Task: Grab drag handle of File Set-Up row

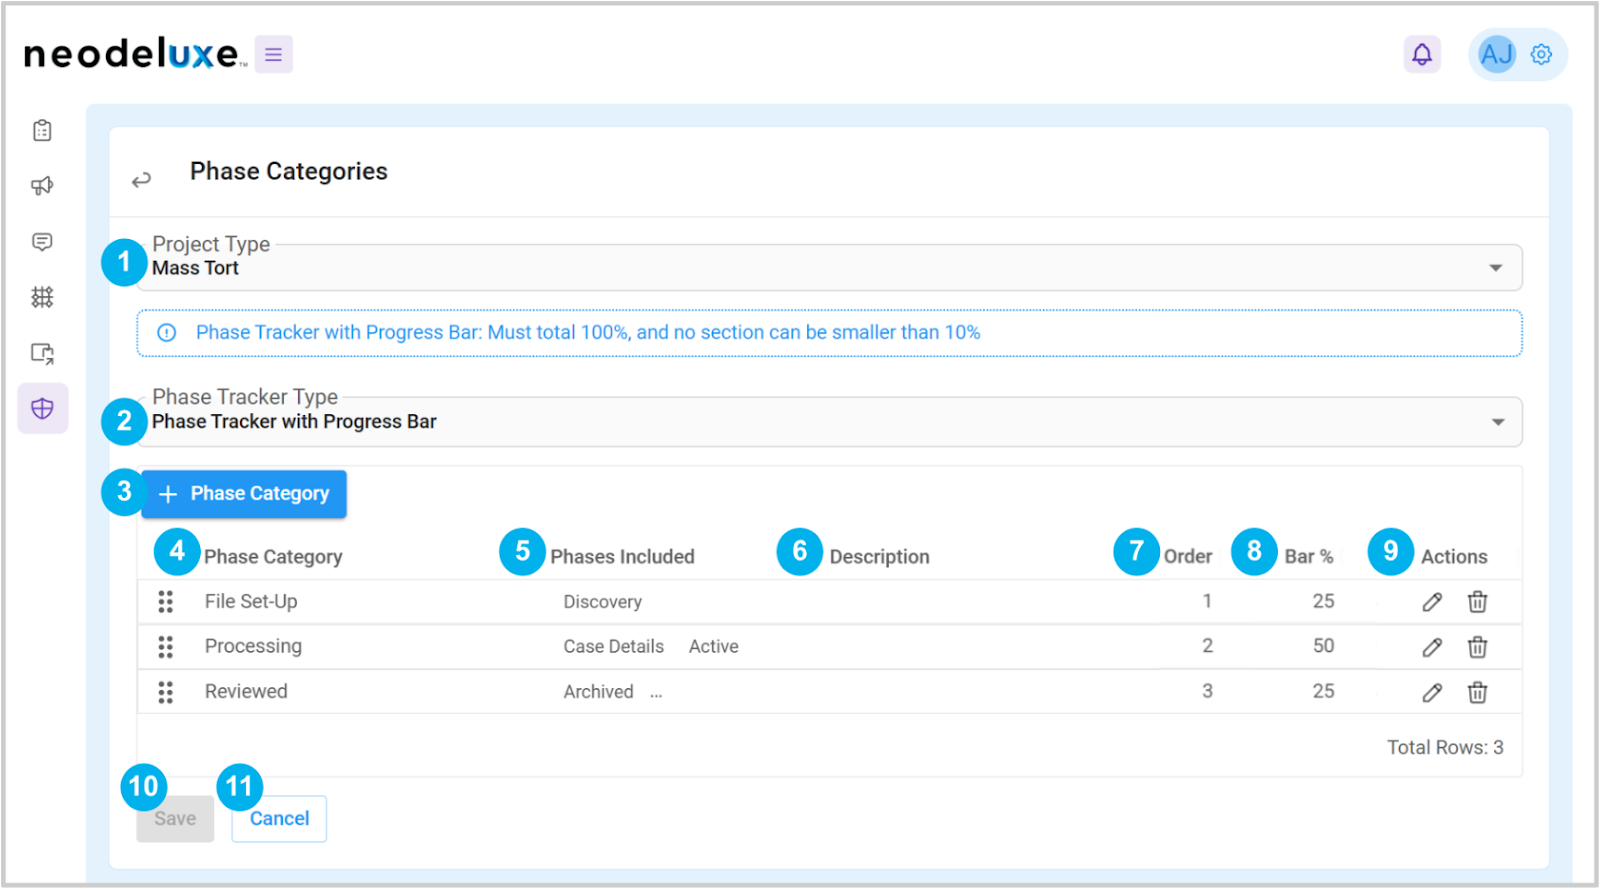Action: click(x=165, y=602)
